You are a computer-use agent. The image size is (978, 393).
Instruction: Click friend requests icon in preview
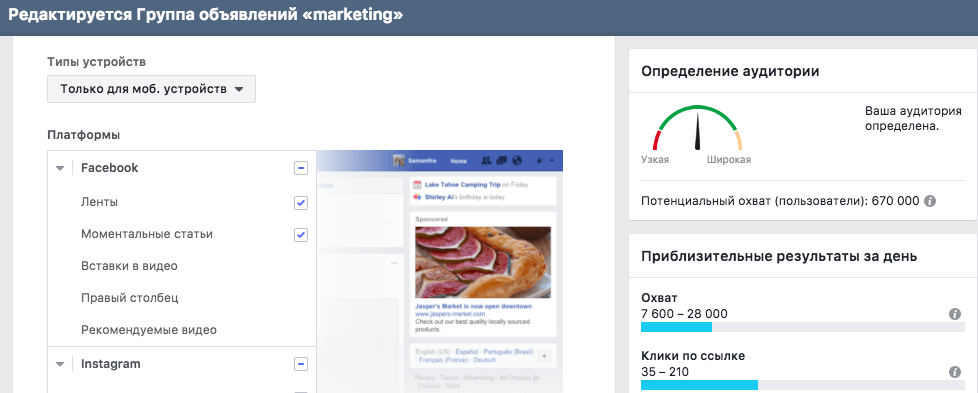(x=487, y=161)
